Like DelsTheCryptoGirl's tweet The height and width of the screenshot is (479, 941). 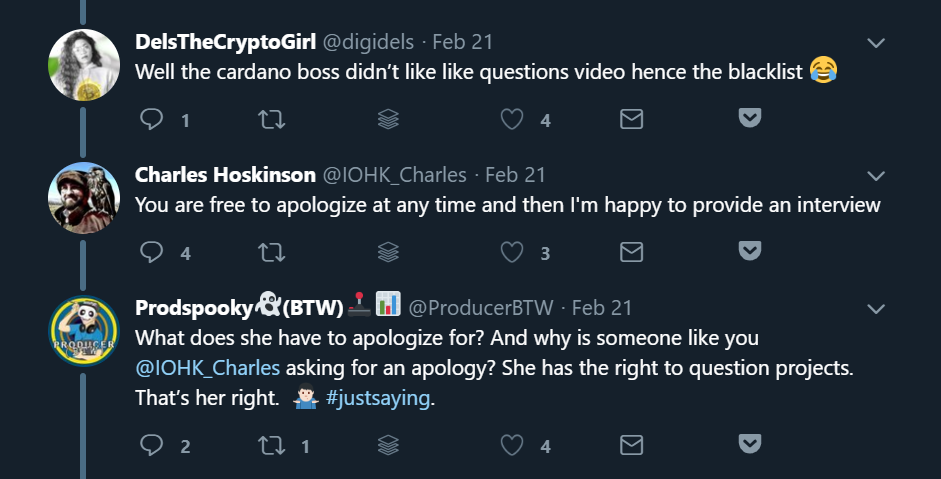tap(511, 120)
